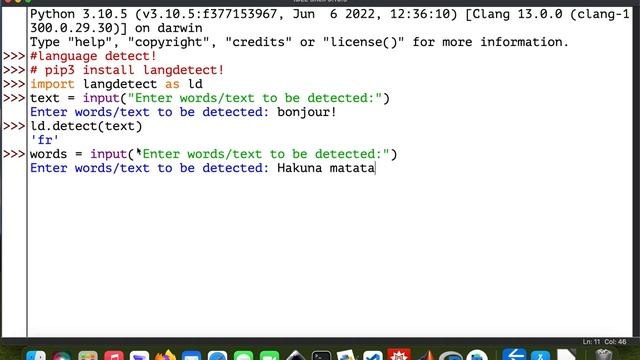Open Messages from the dock
640x360 pixels.
pos(243,356)
